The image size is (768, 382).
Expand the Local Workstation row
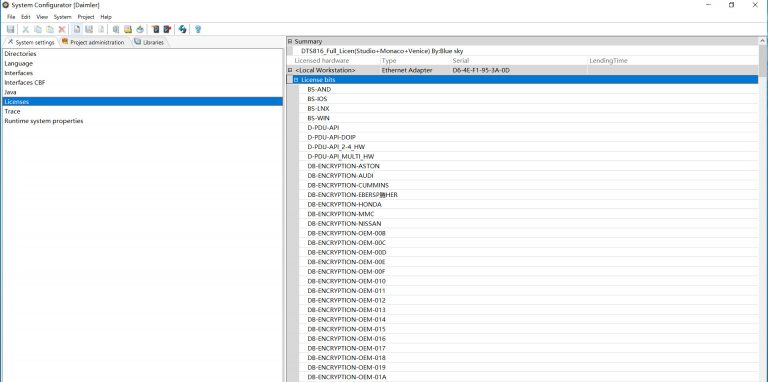click(290, 70)
